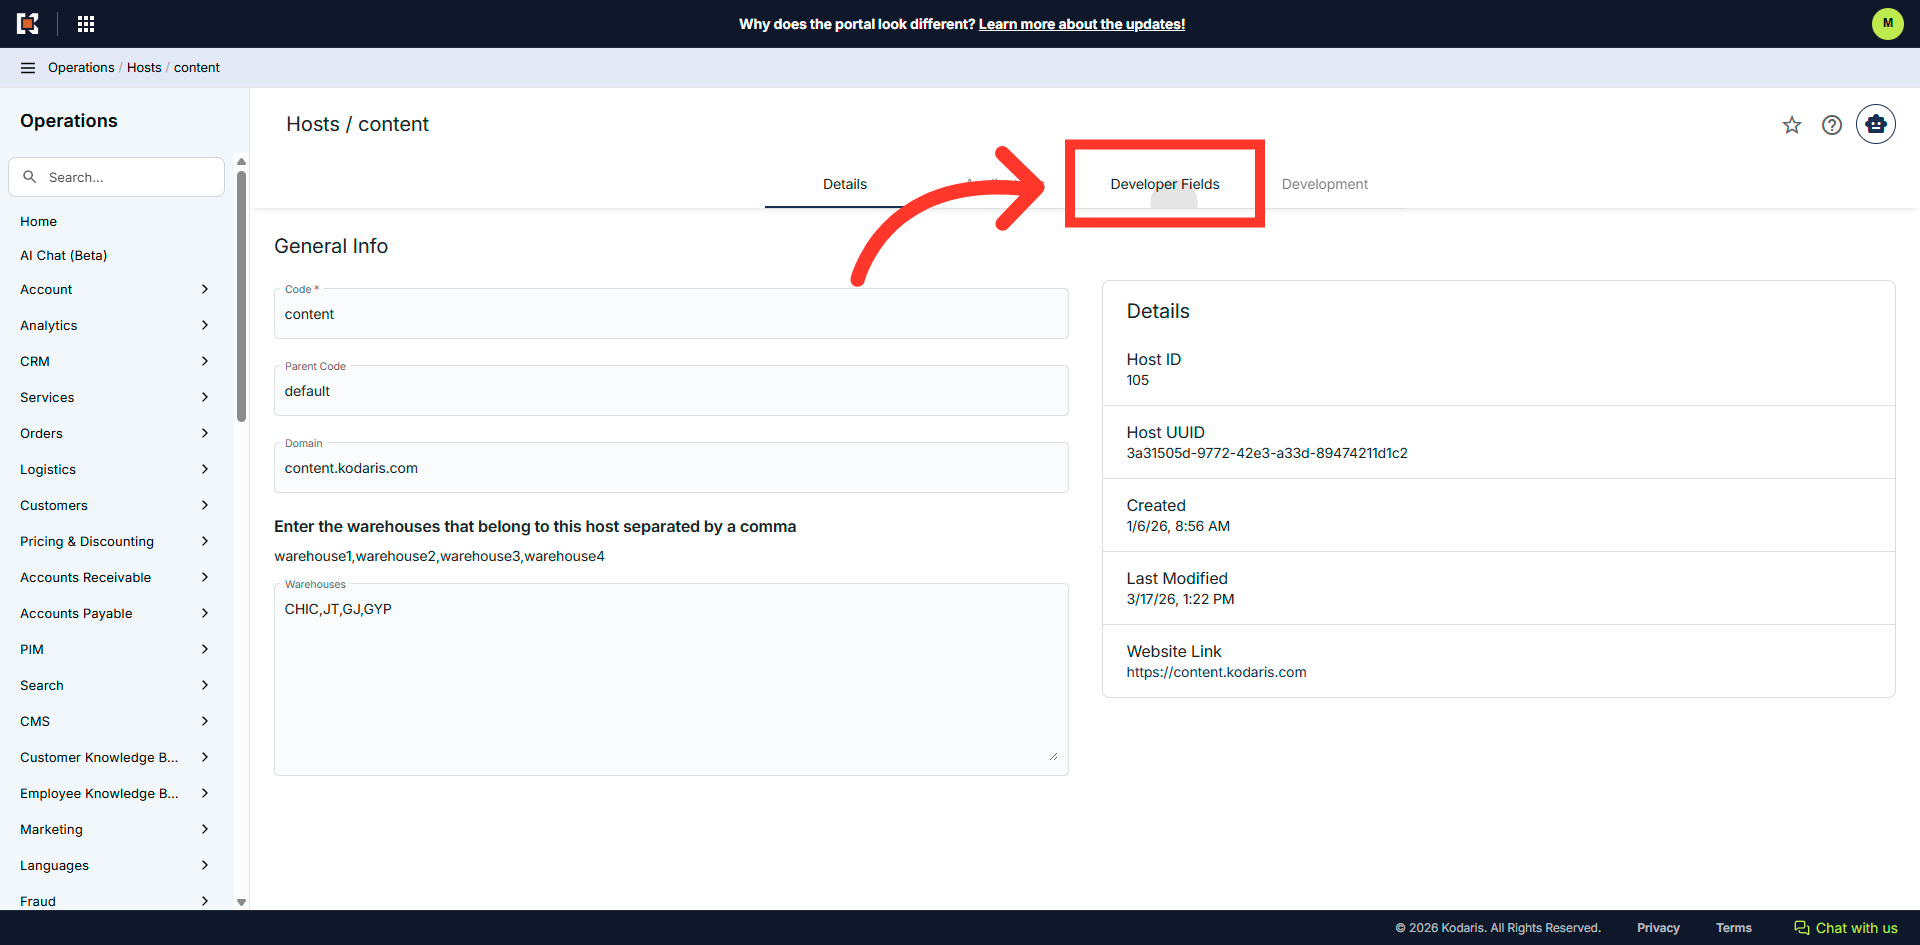
Task: Click the Code input field
Action: pyautogui.click(x=671, y=314)
